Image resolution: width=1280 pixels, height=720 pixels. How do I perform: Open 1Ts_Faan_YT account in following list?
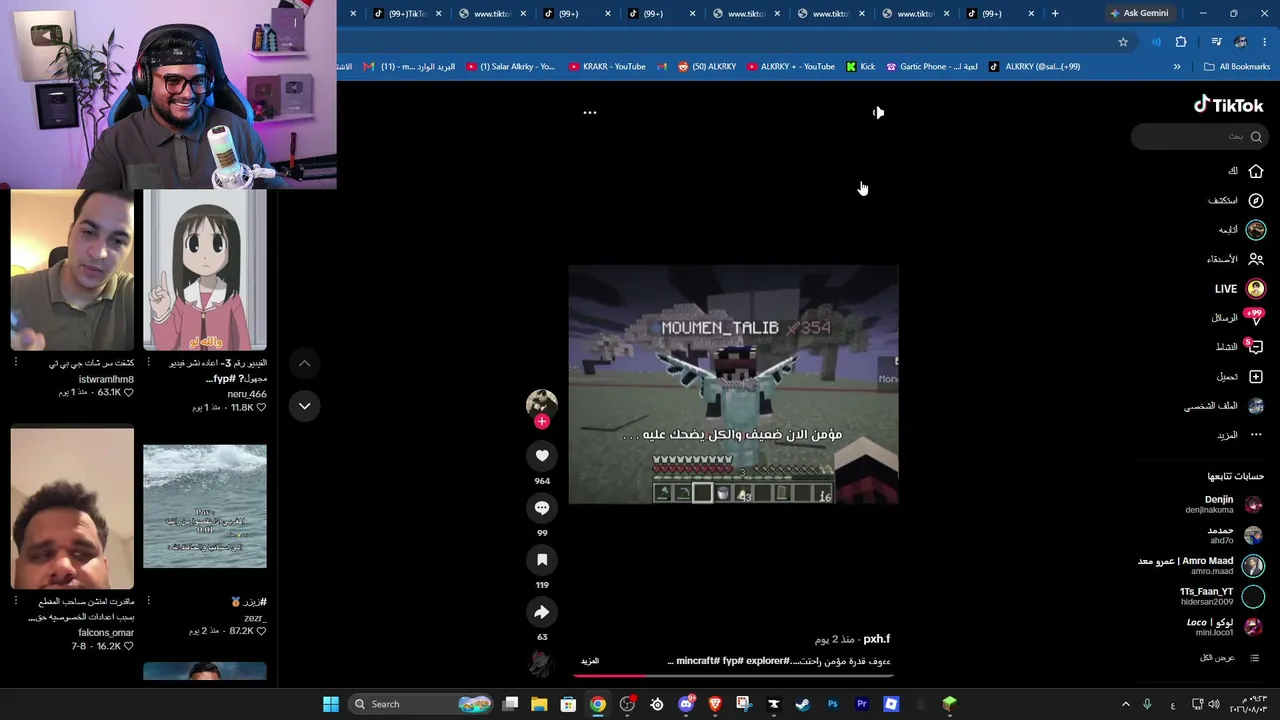click(1221, 596)
